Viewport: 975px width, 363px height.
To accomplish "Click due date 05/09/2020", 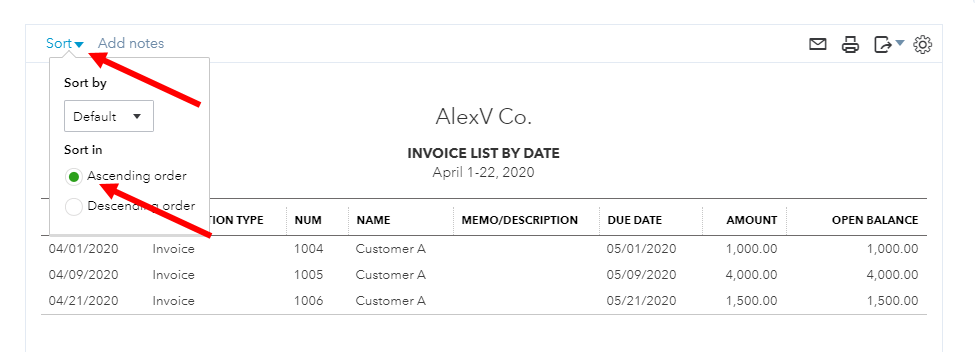I will coord(641,275).
